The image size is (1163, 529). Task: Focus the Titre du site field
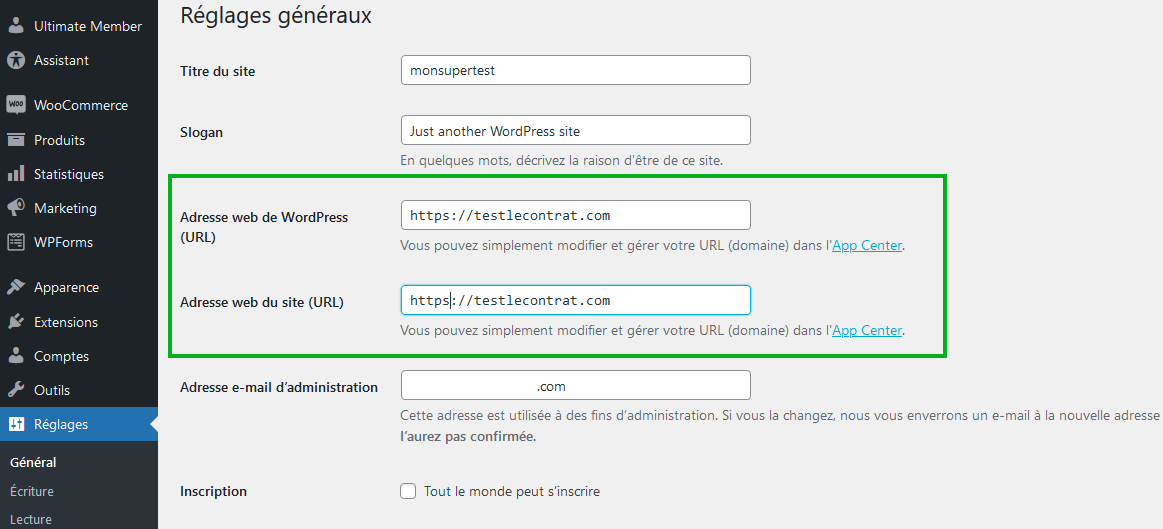[576, 70]
